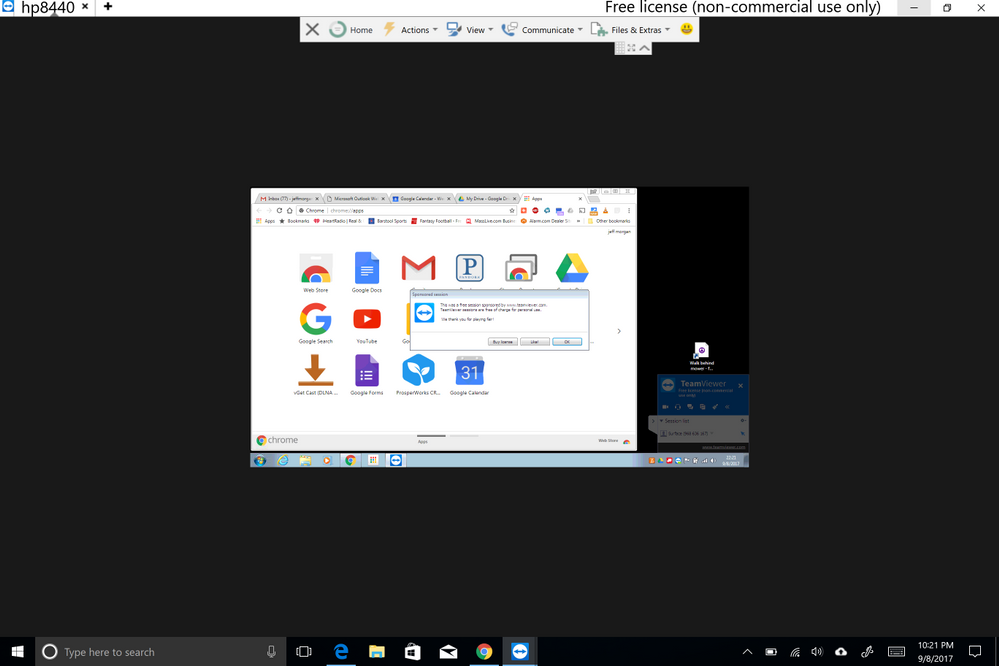Reload the page in remote Chrome
This screenshot has width=999, height=666.
(279, 210)
